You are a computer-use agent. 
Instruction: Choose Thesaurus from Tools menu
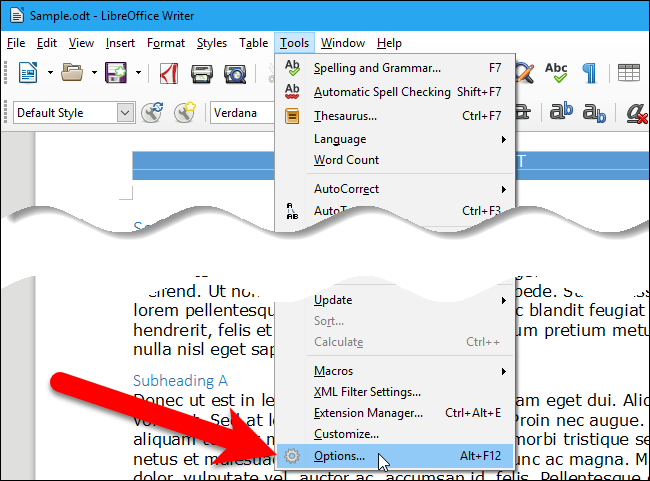[x=395, y=116]
